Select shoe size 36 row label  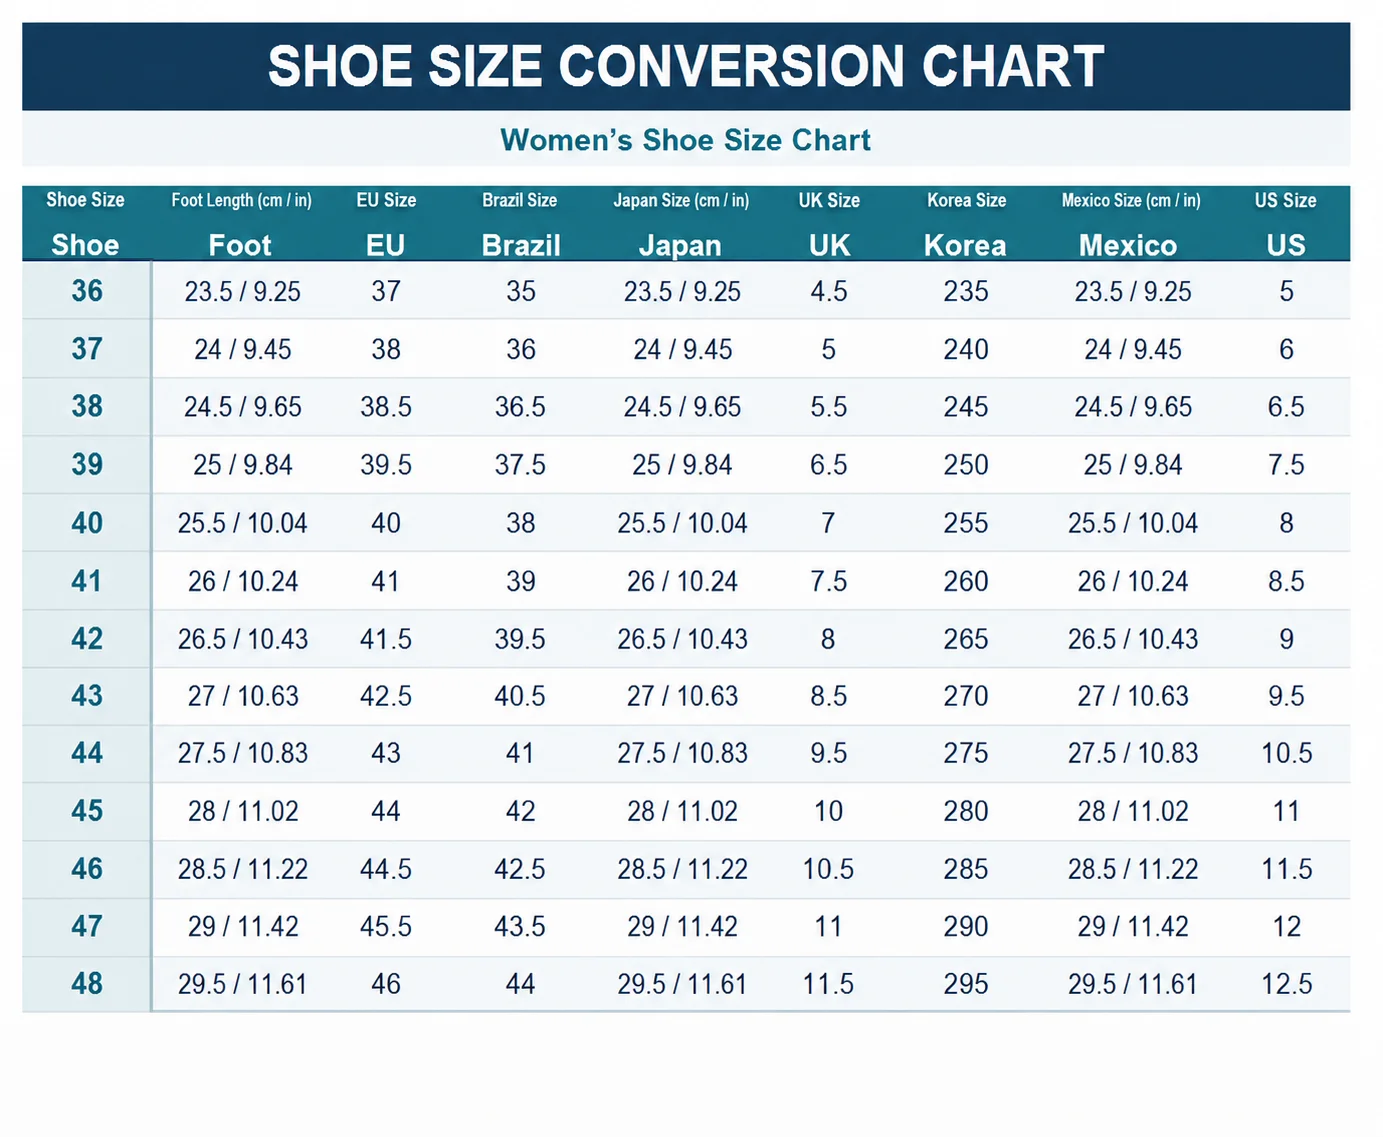coord(87,291)
